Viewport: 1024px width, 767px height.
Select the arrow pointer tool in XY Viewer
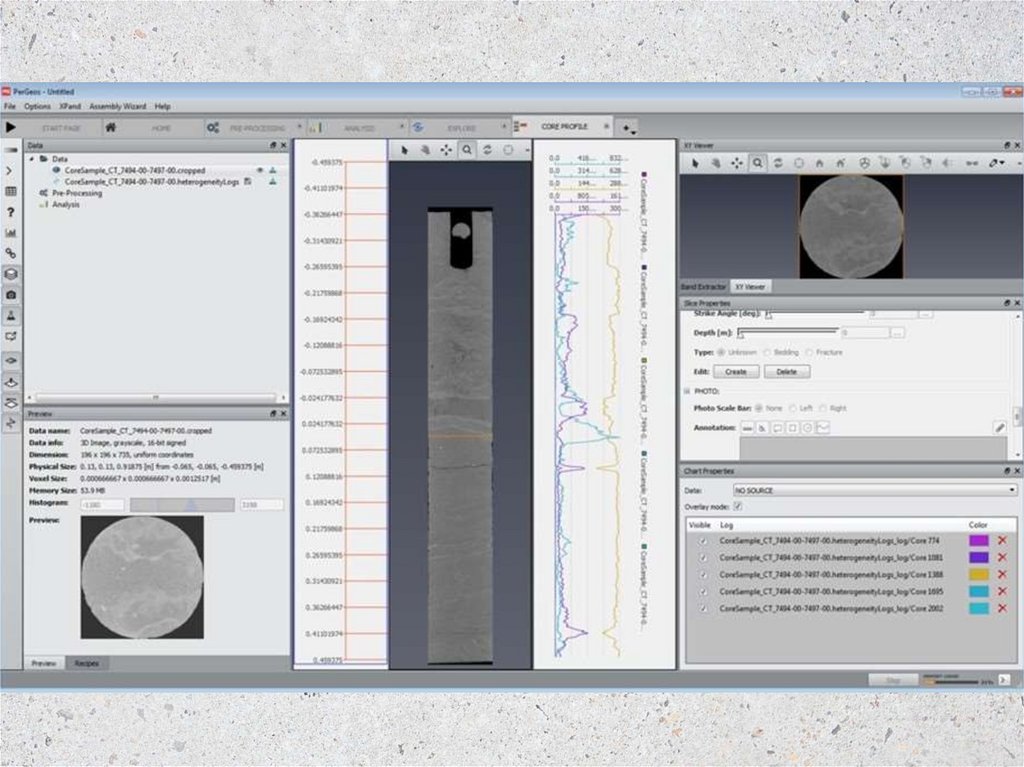[697, 162]
